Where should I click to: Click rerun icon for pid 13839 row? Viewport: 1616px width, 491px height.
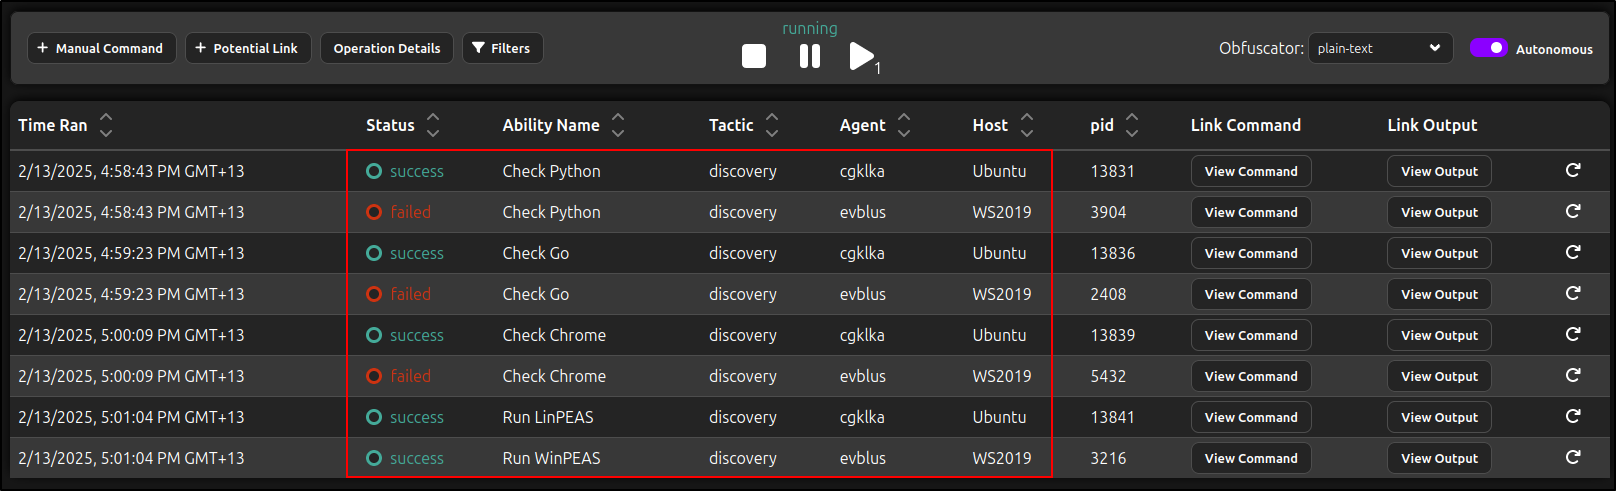[1573, 335]
